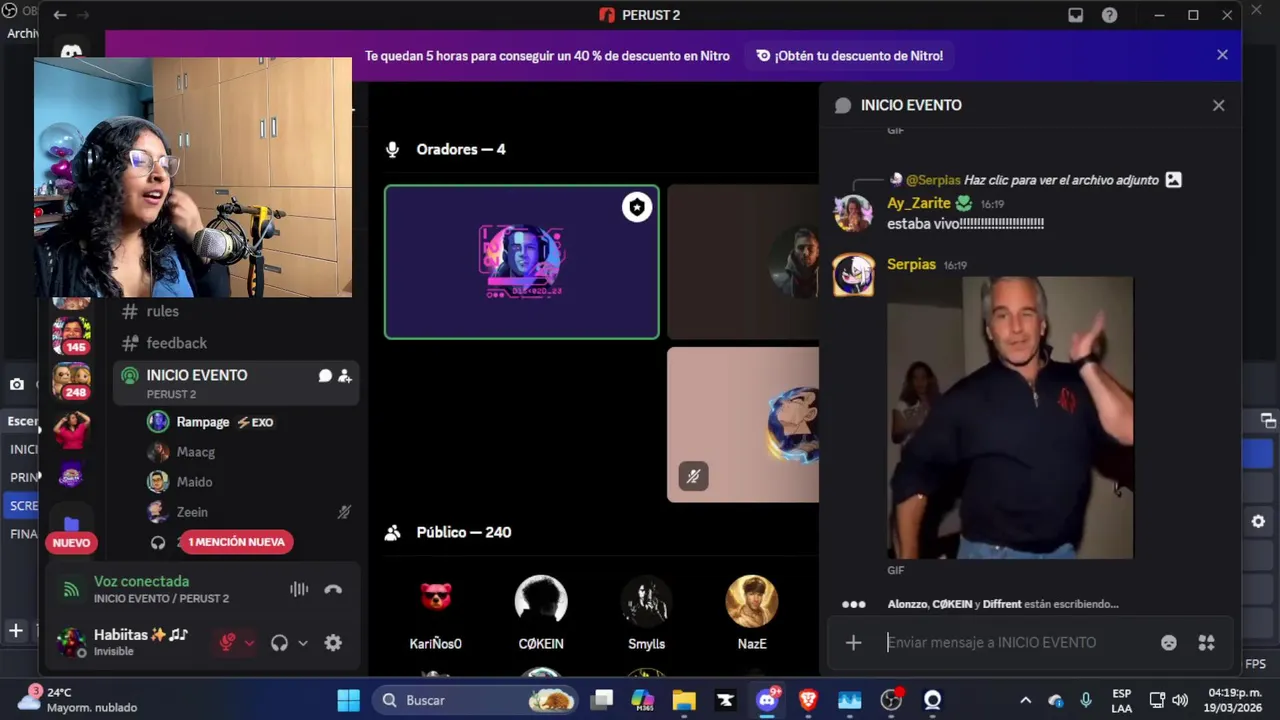Open audience member CØKEIN avatar
Image resolution: width=1280 pixels, height=720 pixels.
pyautogui.click(x=541, y=600)
